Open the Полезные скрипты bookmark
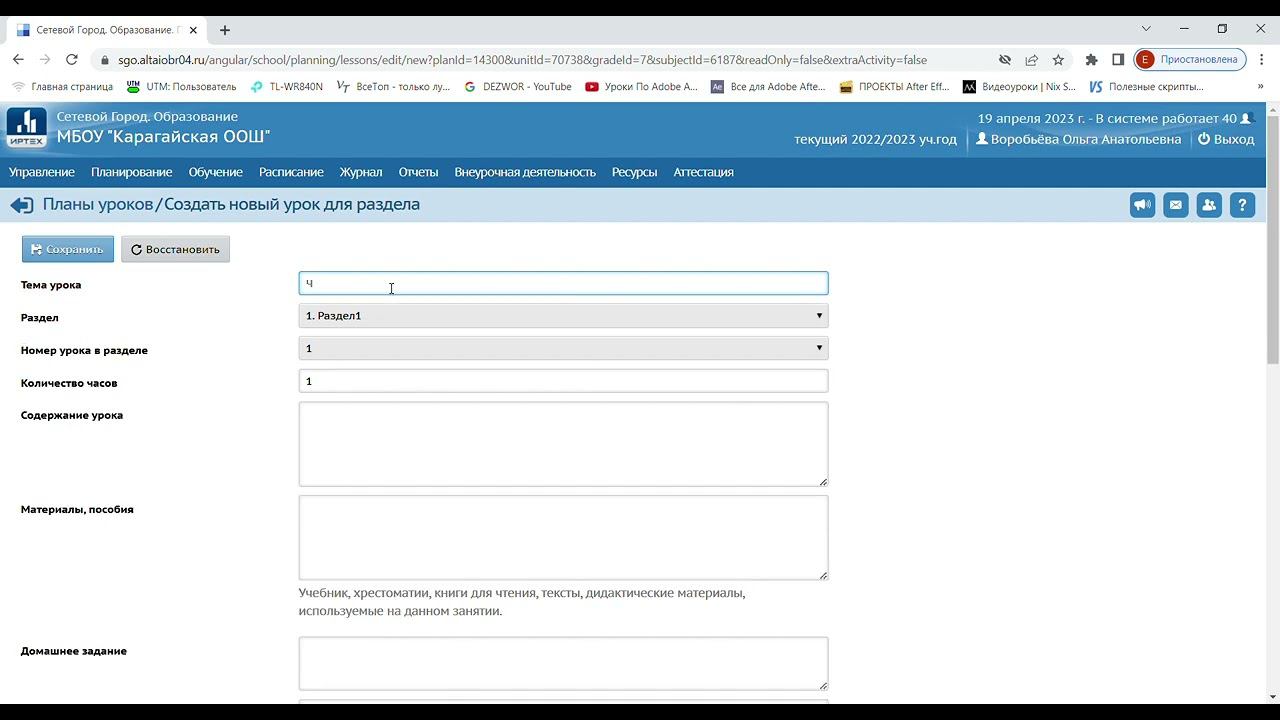The width and height of the screenshot is (1280, 720). [x=1146, y=87]
